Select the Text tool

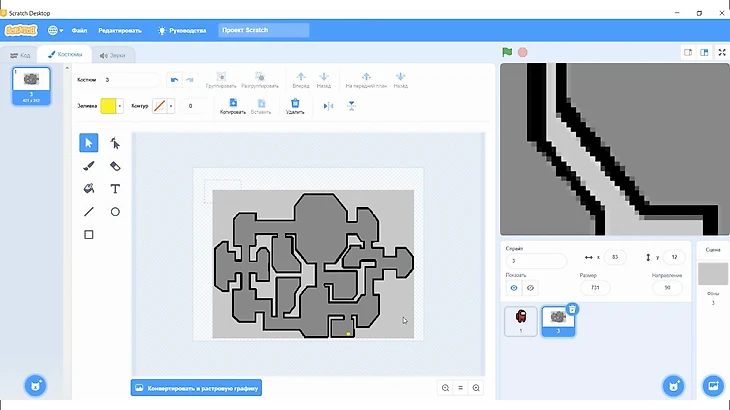(x=115, y=188)
